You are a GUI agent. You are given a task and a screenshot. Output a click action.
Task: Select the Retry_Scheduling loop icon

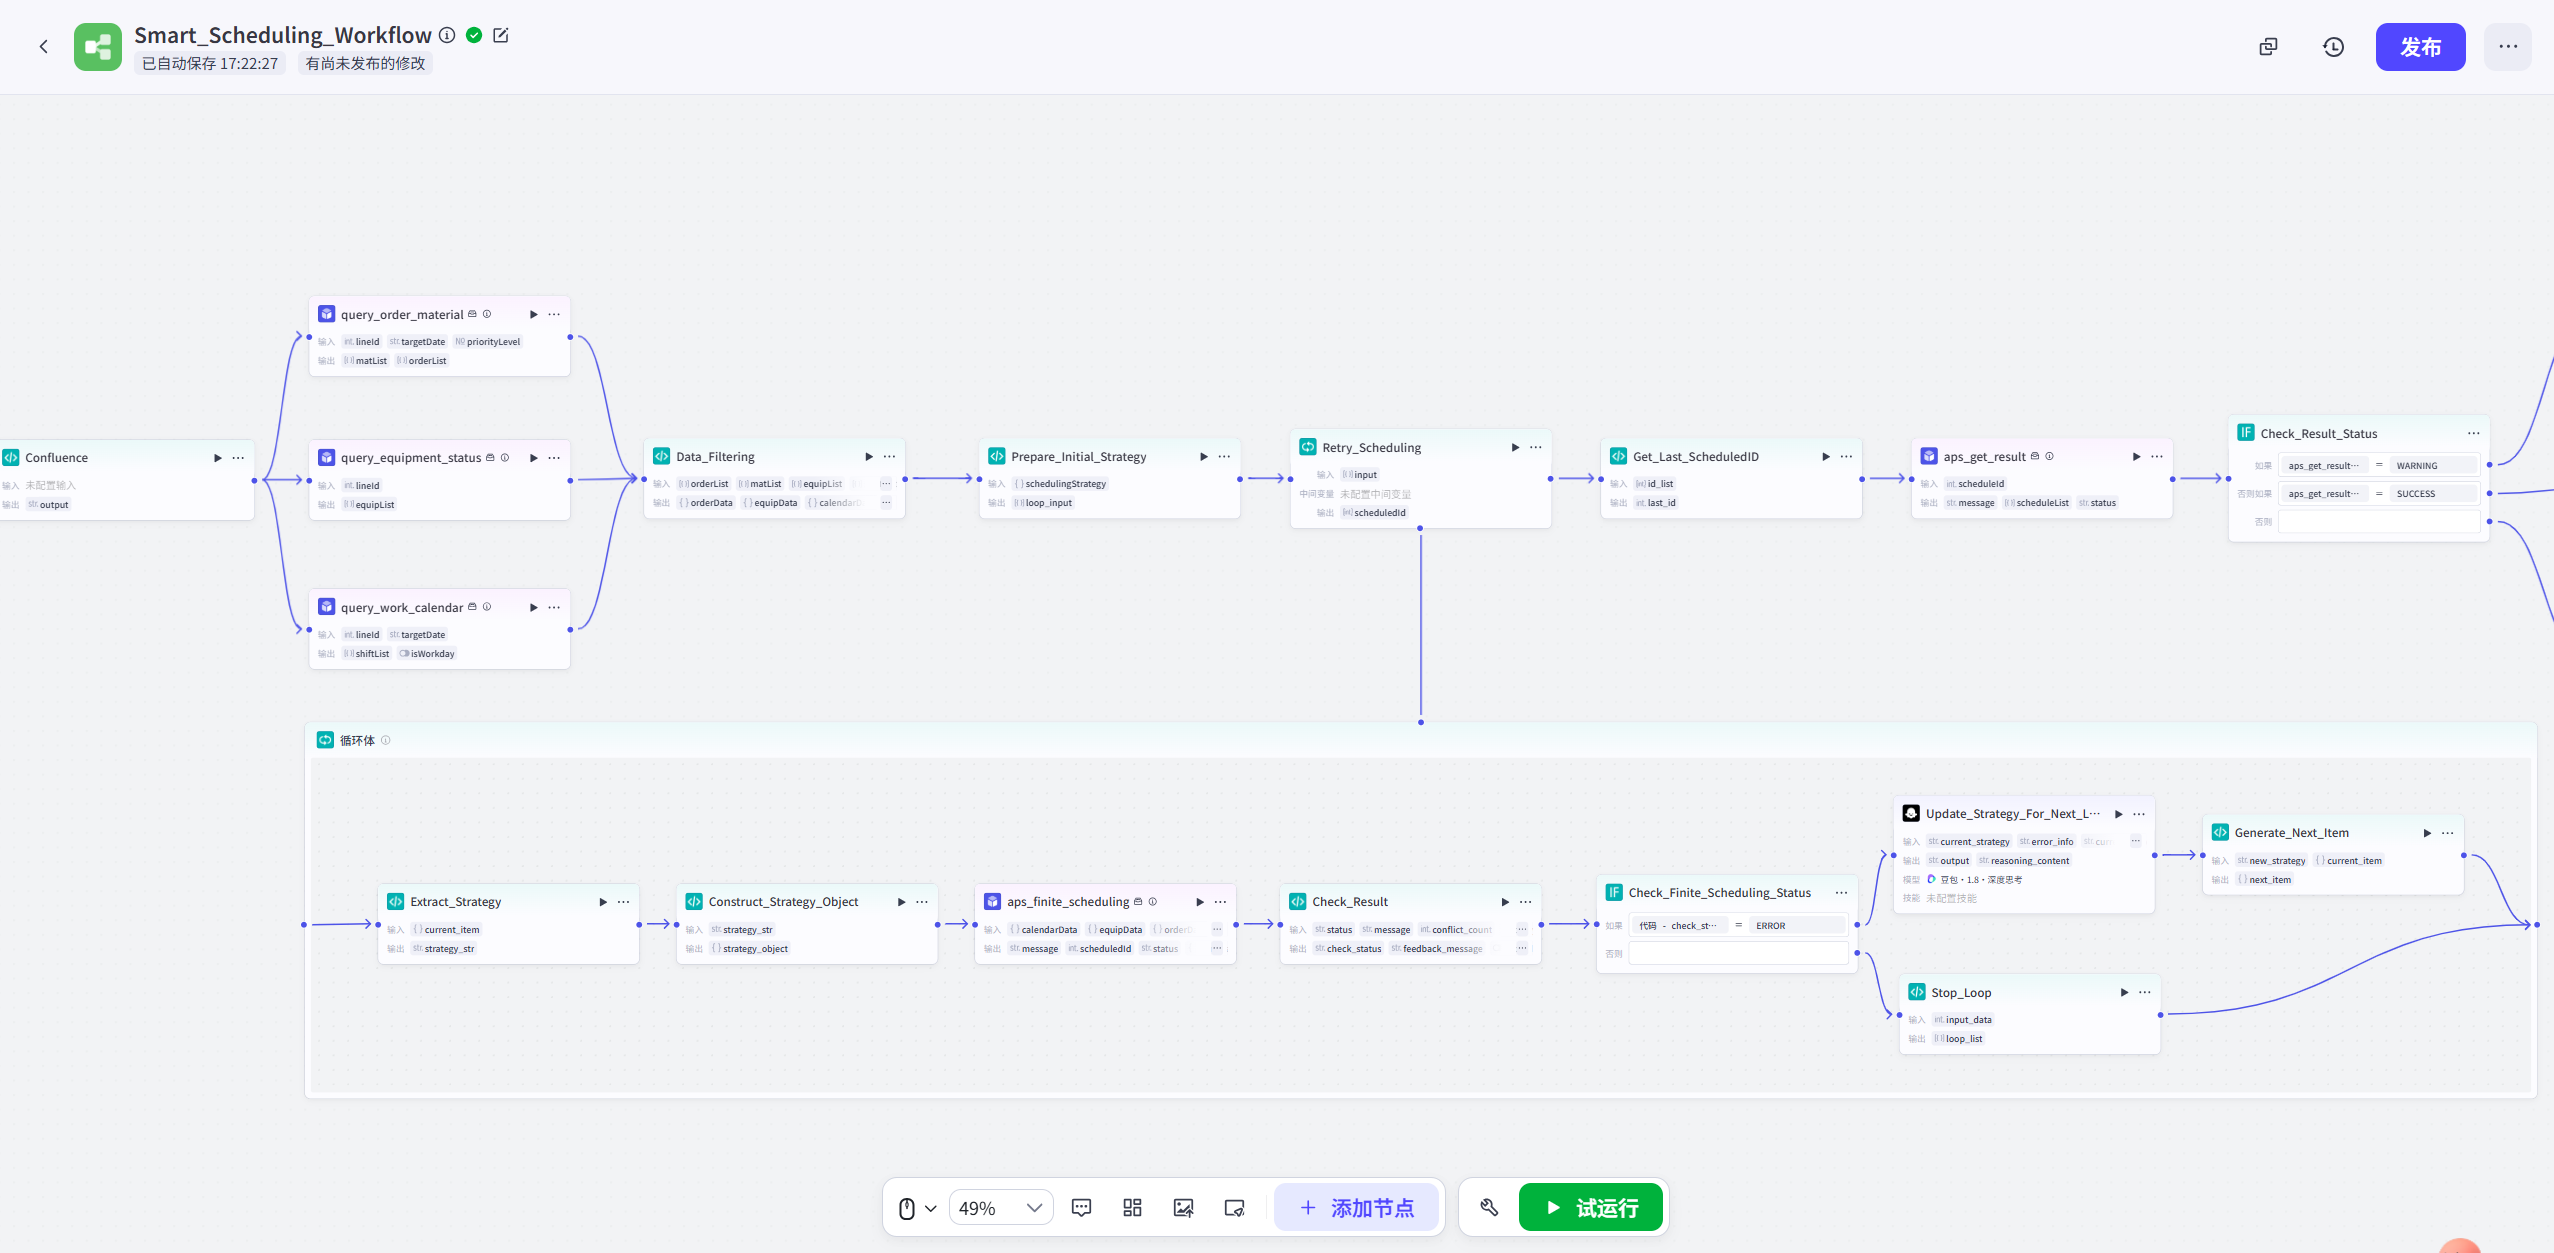[x=1307, y=447]
